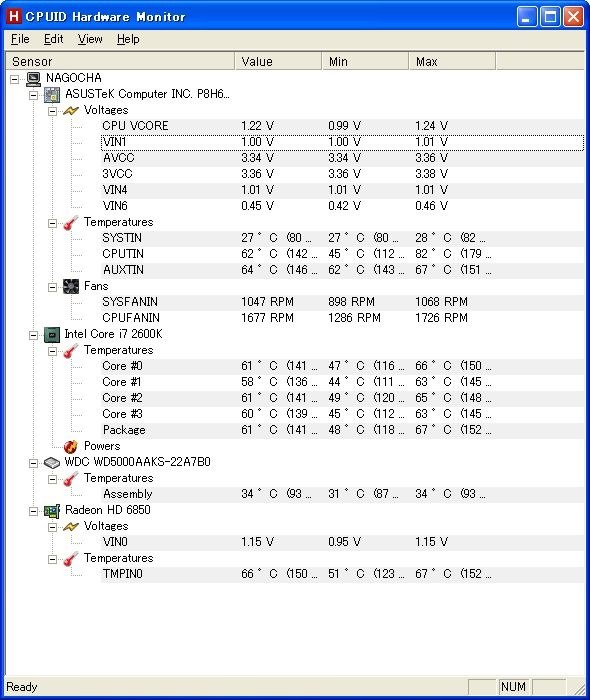Open the Help menu
The image size is (590, 700).
[128, 39]
